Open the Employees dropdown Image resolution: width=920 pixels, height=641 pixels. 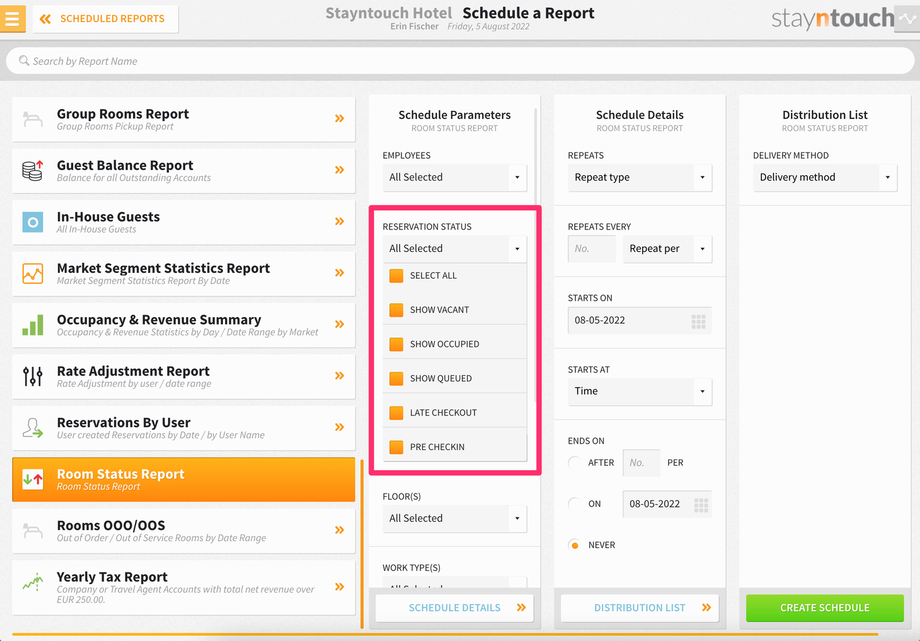(455, 177)
